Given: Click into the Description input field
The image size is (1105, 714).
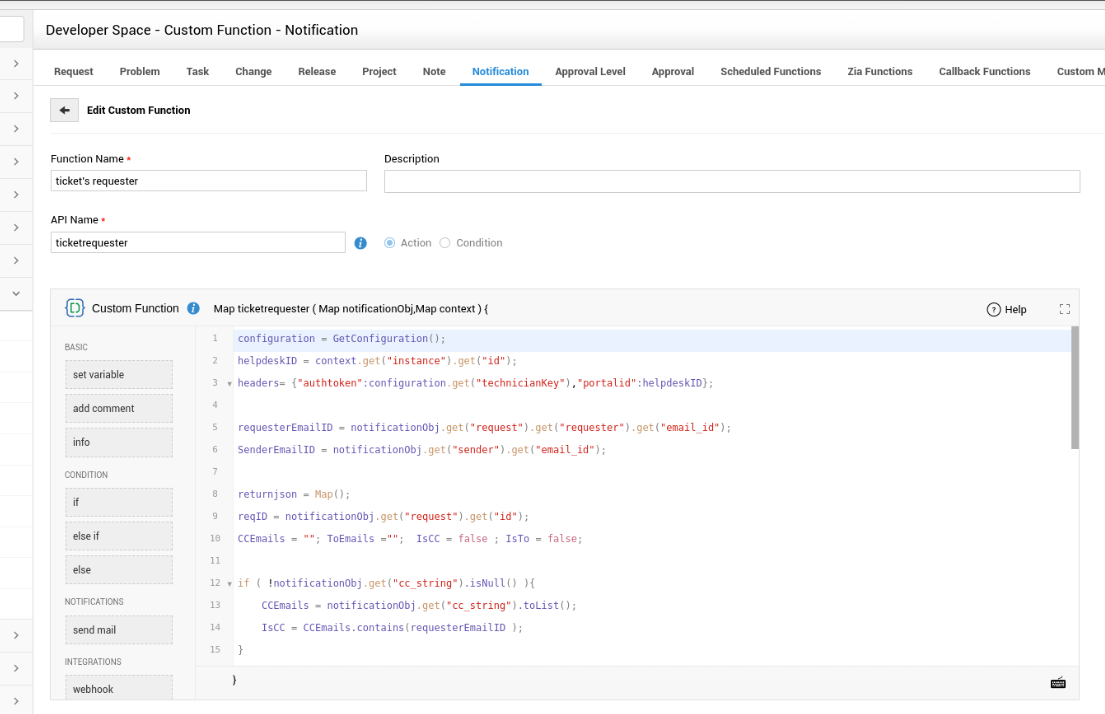Looking at the screenshot, I should [731, 181].
